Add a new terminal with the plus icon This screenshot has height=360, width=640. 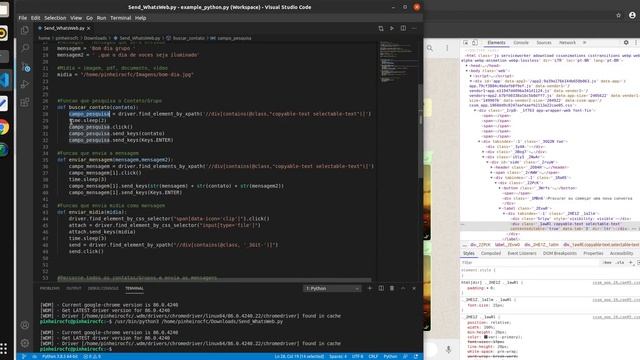(370, 288)
